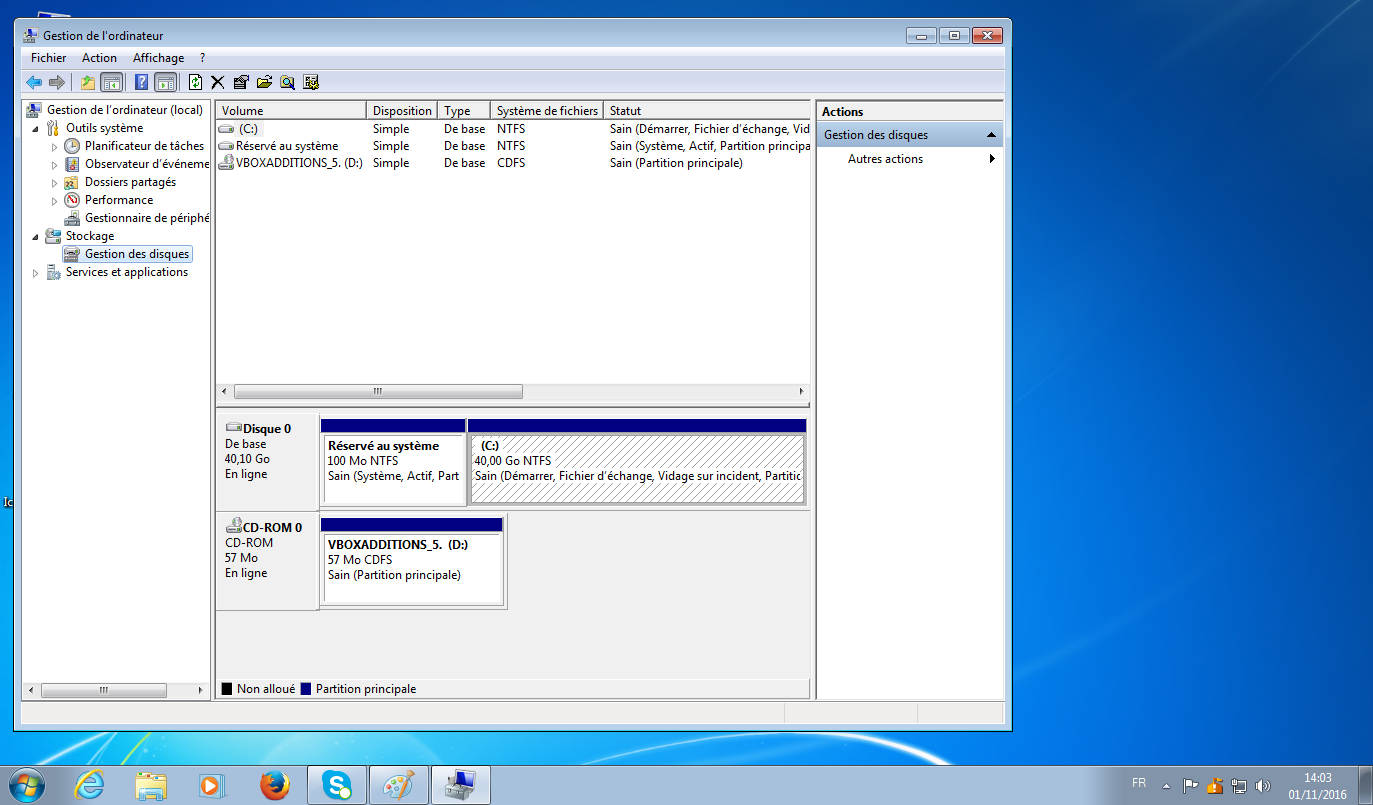Expand the Planificateur de tâches node

coord(55,146)
